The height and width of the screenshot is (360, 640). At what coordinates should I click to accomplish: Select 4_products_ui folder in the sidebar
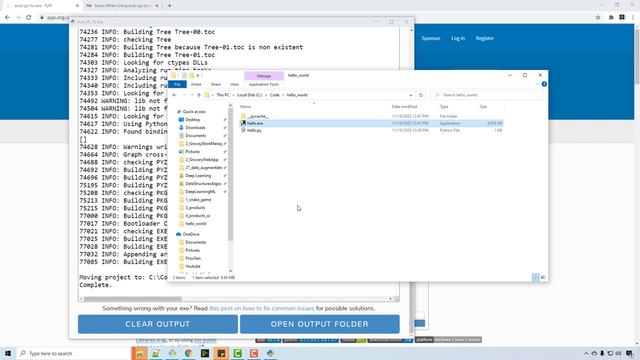[x=198, y=216]
